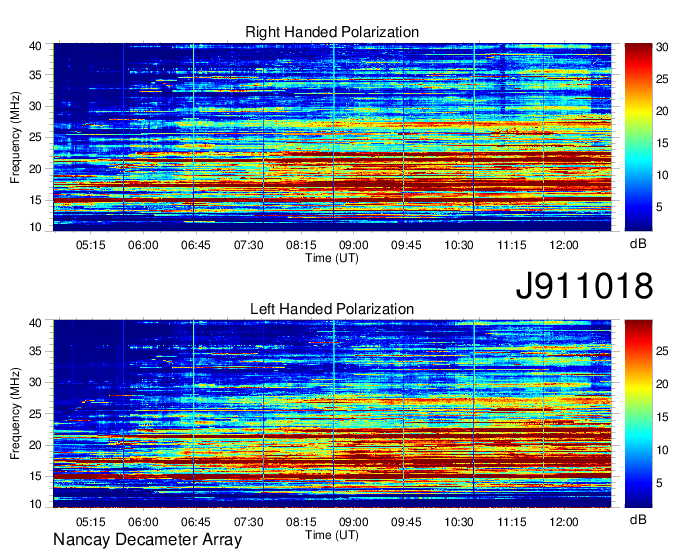Click the 25 dB tick on lower color bar

[662, 351]
